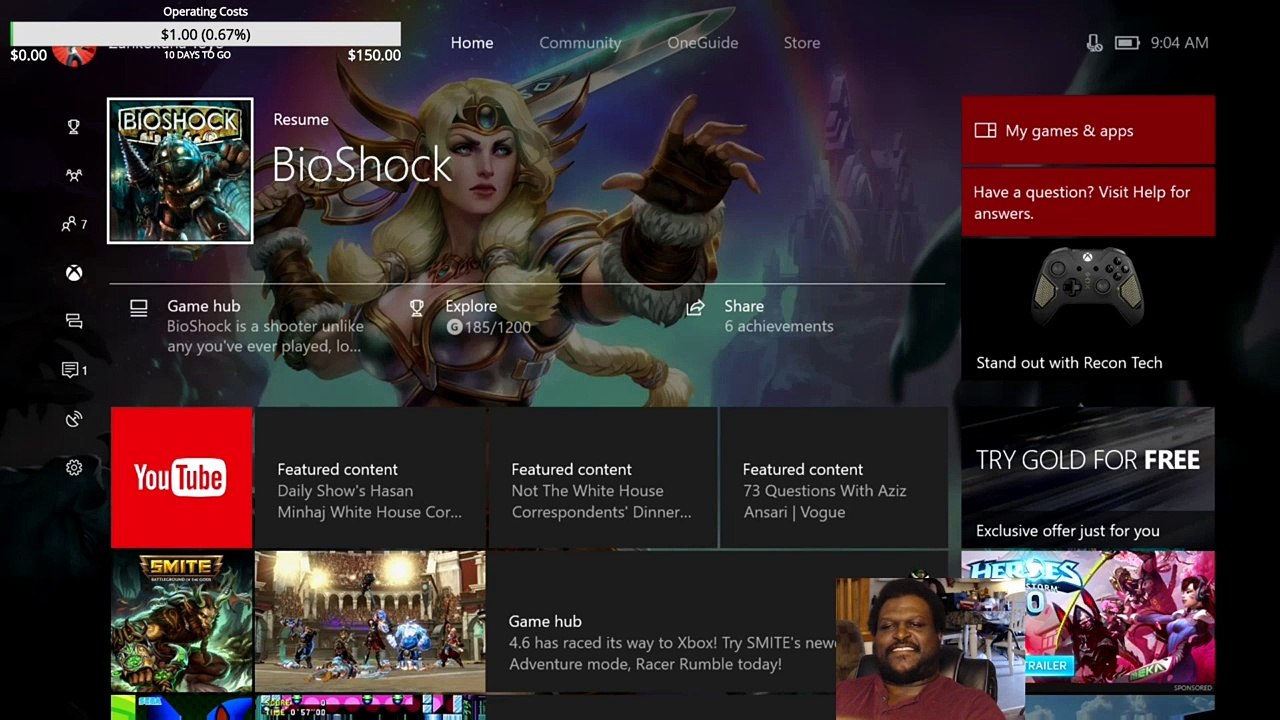Click the BioShock Game hub icon
Viewport: 1280px width, 720px height.
[x=139, y=308]
